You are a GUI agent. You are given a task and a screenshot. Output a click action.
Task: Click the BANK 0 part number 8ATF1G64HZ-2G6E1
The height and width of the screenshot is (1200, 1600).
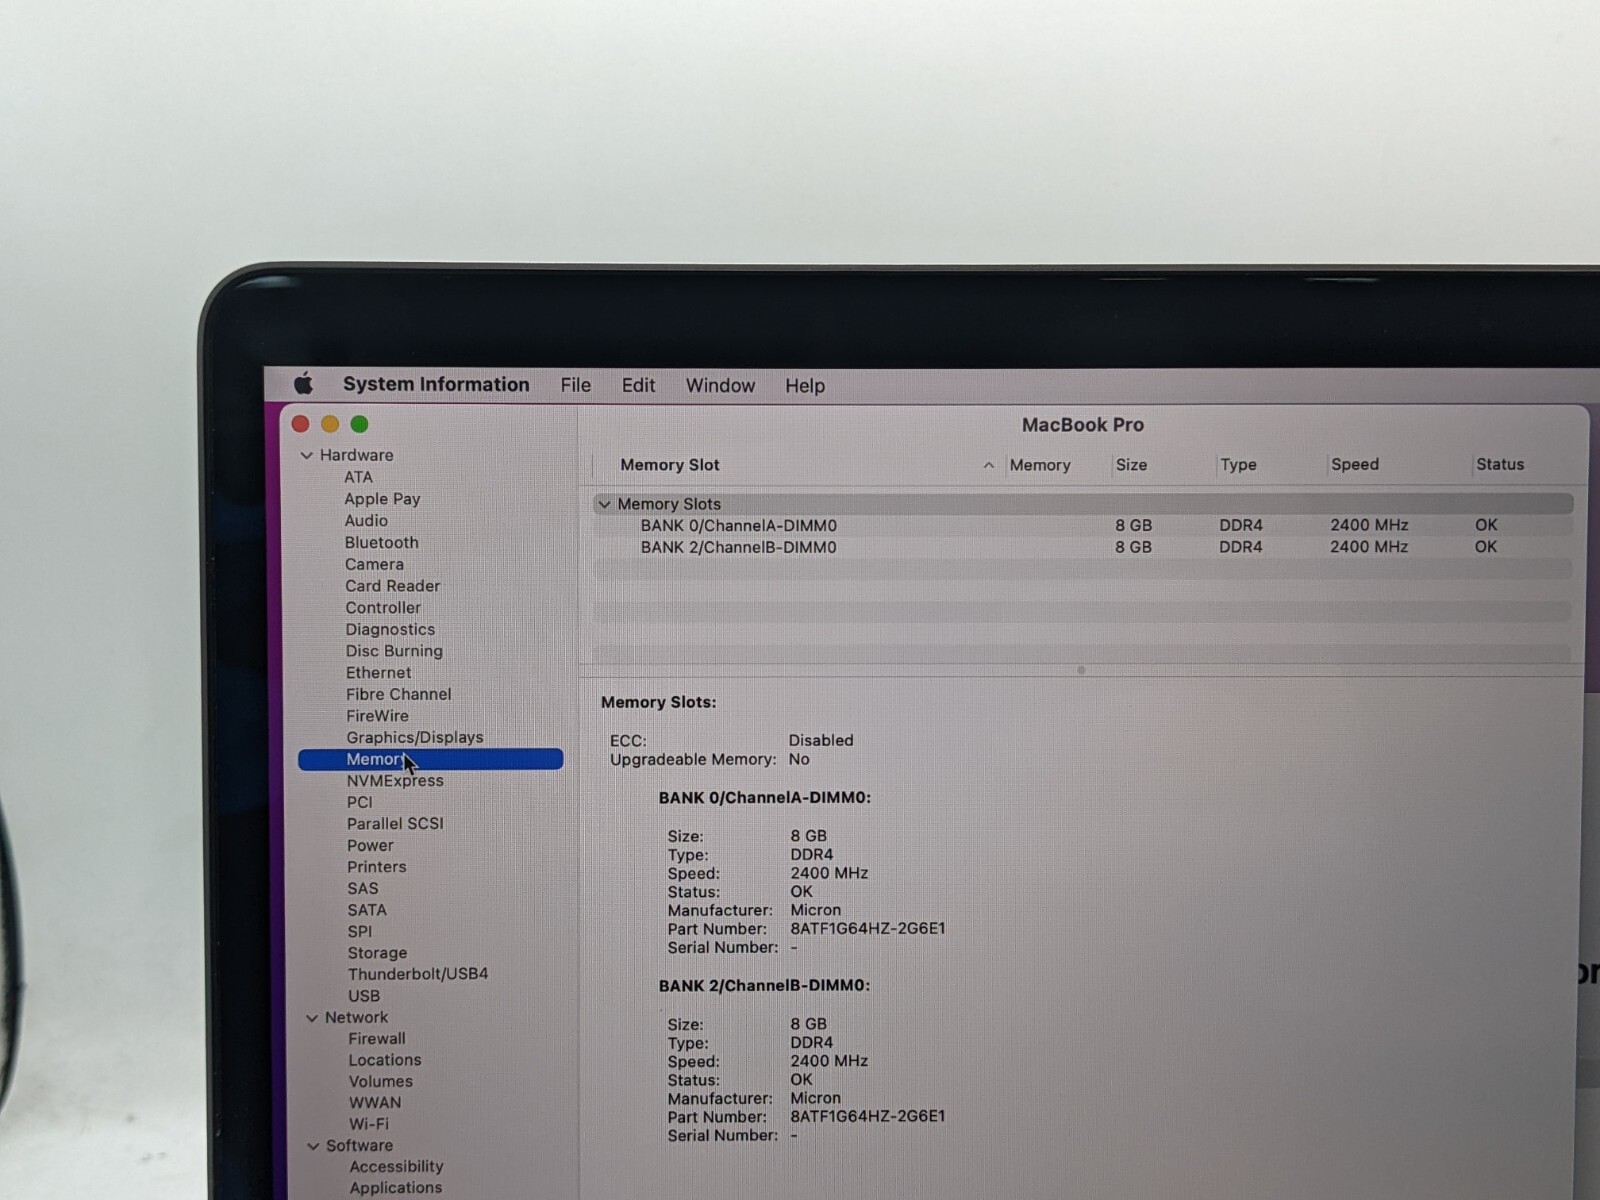[867, 929]
